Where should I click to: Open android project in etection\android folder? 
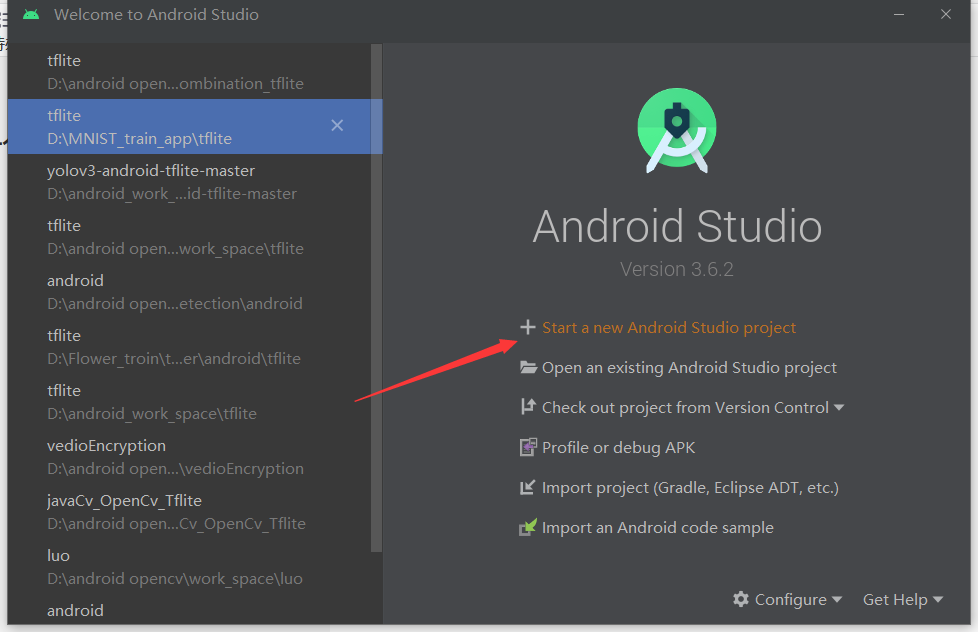pos(189,291)
